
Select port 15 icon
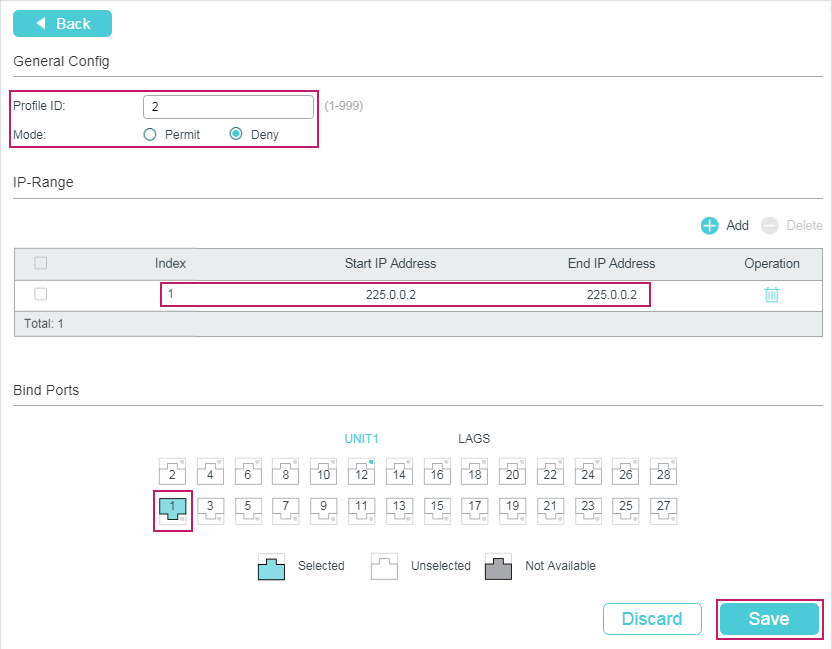coord(437,510)
